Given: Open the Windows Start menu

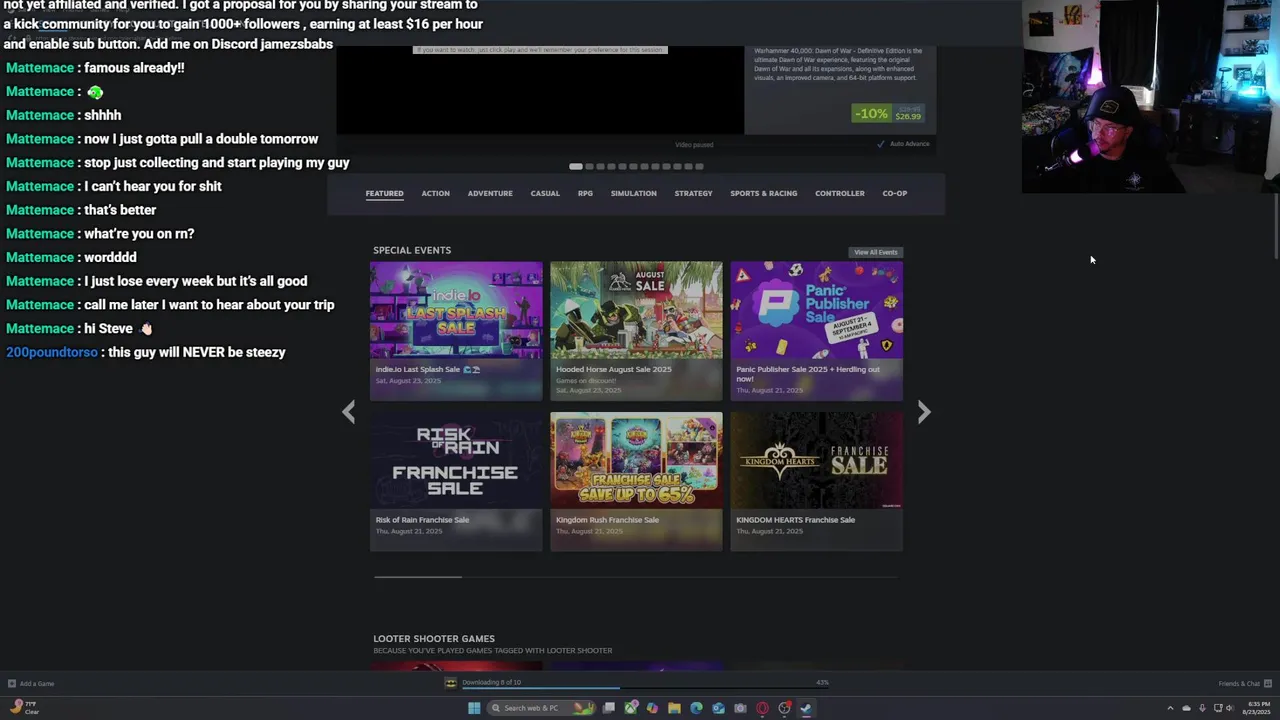Looking at the screenshot, I should click(x=474, y=708).
